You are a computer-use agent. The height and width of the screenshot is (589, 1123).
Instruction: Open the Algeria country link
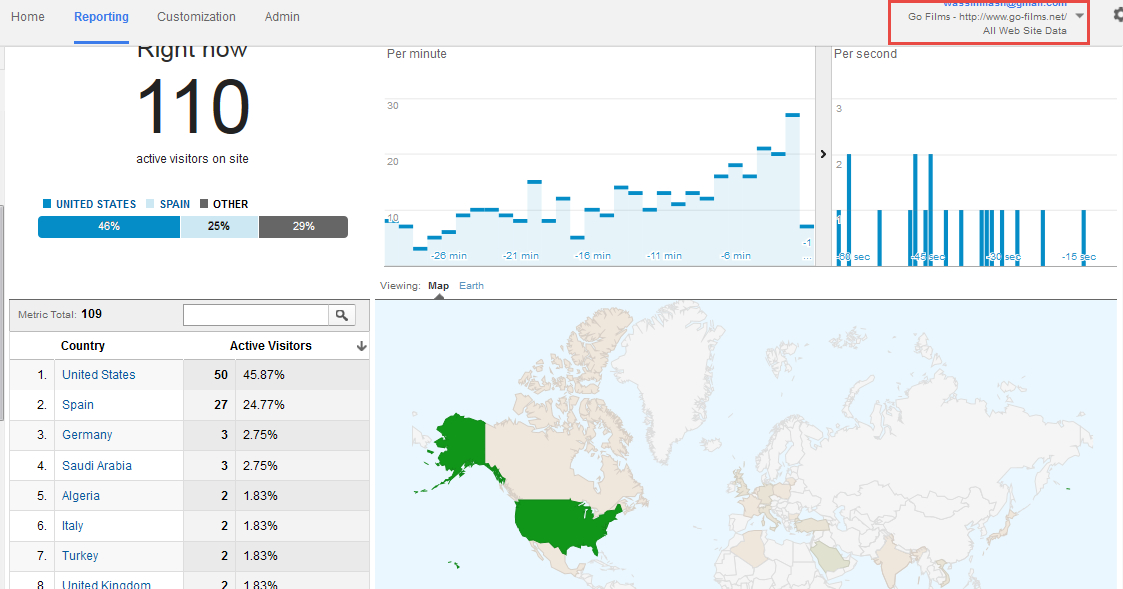(x=81, y=496)
